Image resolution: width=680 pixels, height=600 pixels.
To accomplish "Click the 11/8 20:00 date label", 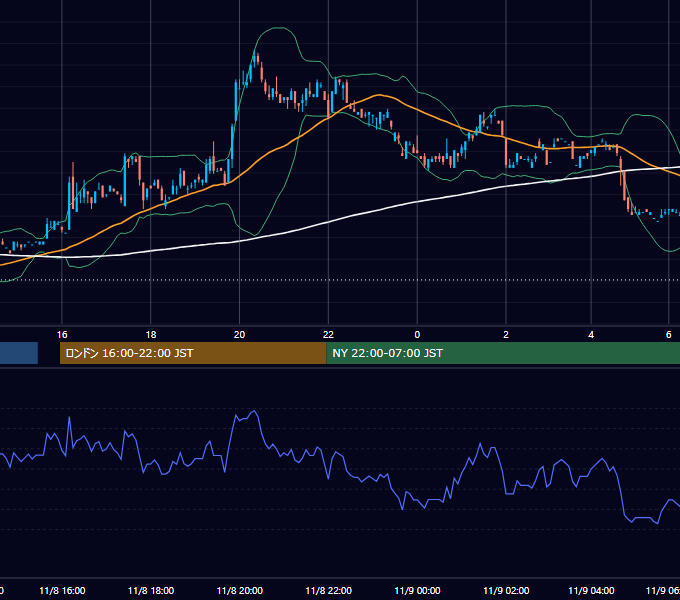I will (x=240, y=590).
